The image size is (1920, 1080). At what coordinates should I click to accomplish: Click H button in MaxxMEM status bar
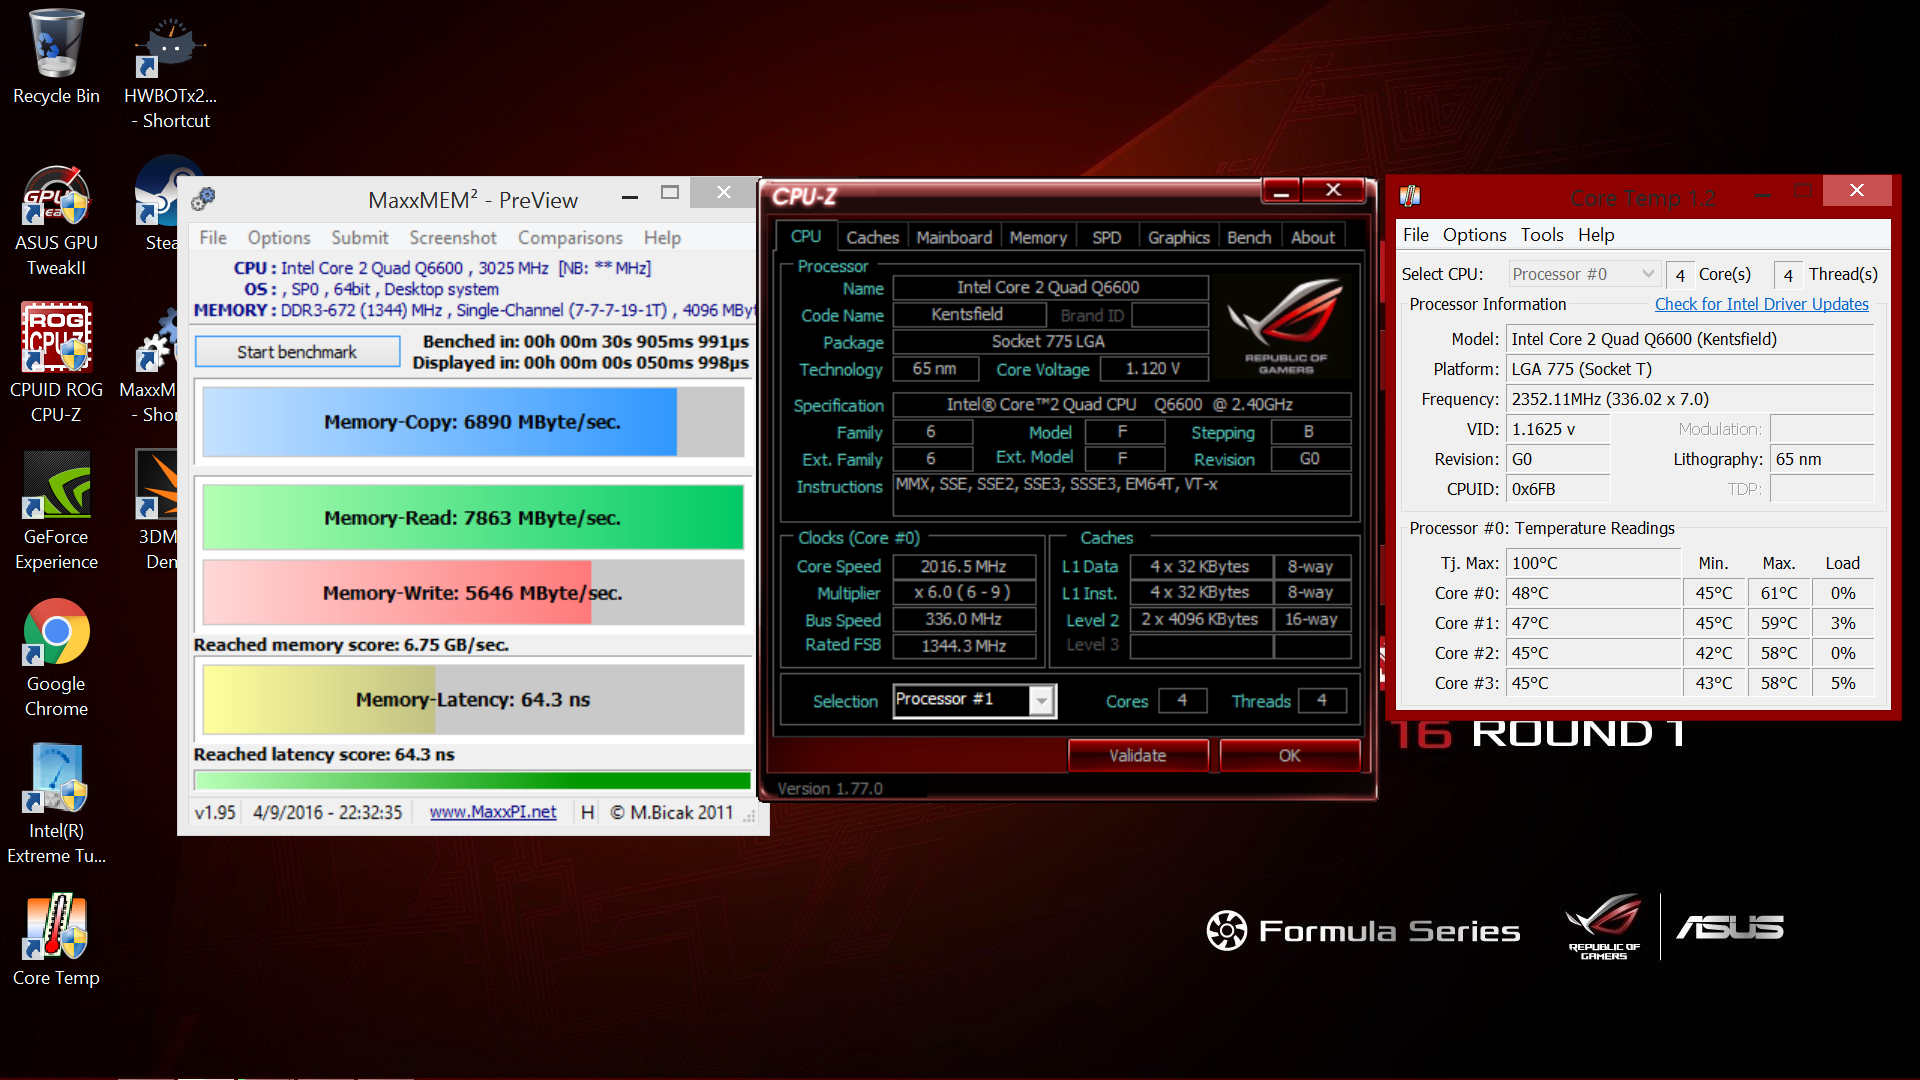[x=587, y=812]
